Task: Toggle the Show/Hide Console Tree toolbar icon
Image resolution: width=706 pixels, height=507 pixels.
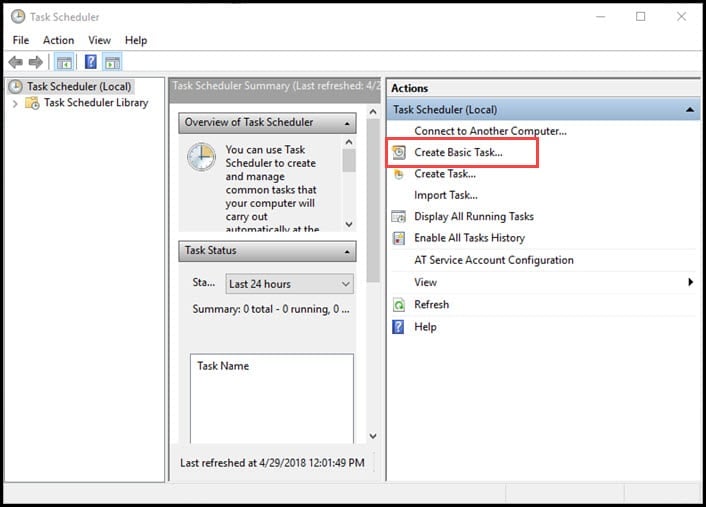Action: click(64, 62)
